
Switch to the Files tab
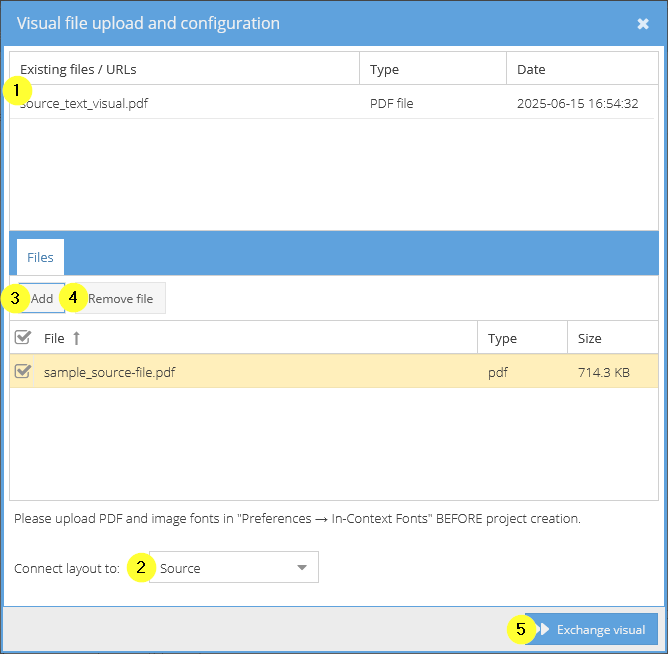pyautogui.click(x=40, y=257)
